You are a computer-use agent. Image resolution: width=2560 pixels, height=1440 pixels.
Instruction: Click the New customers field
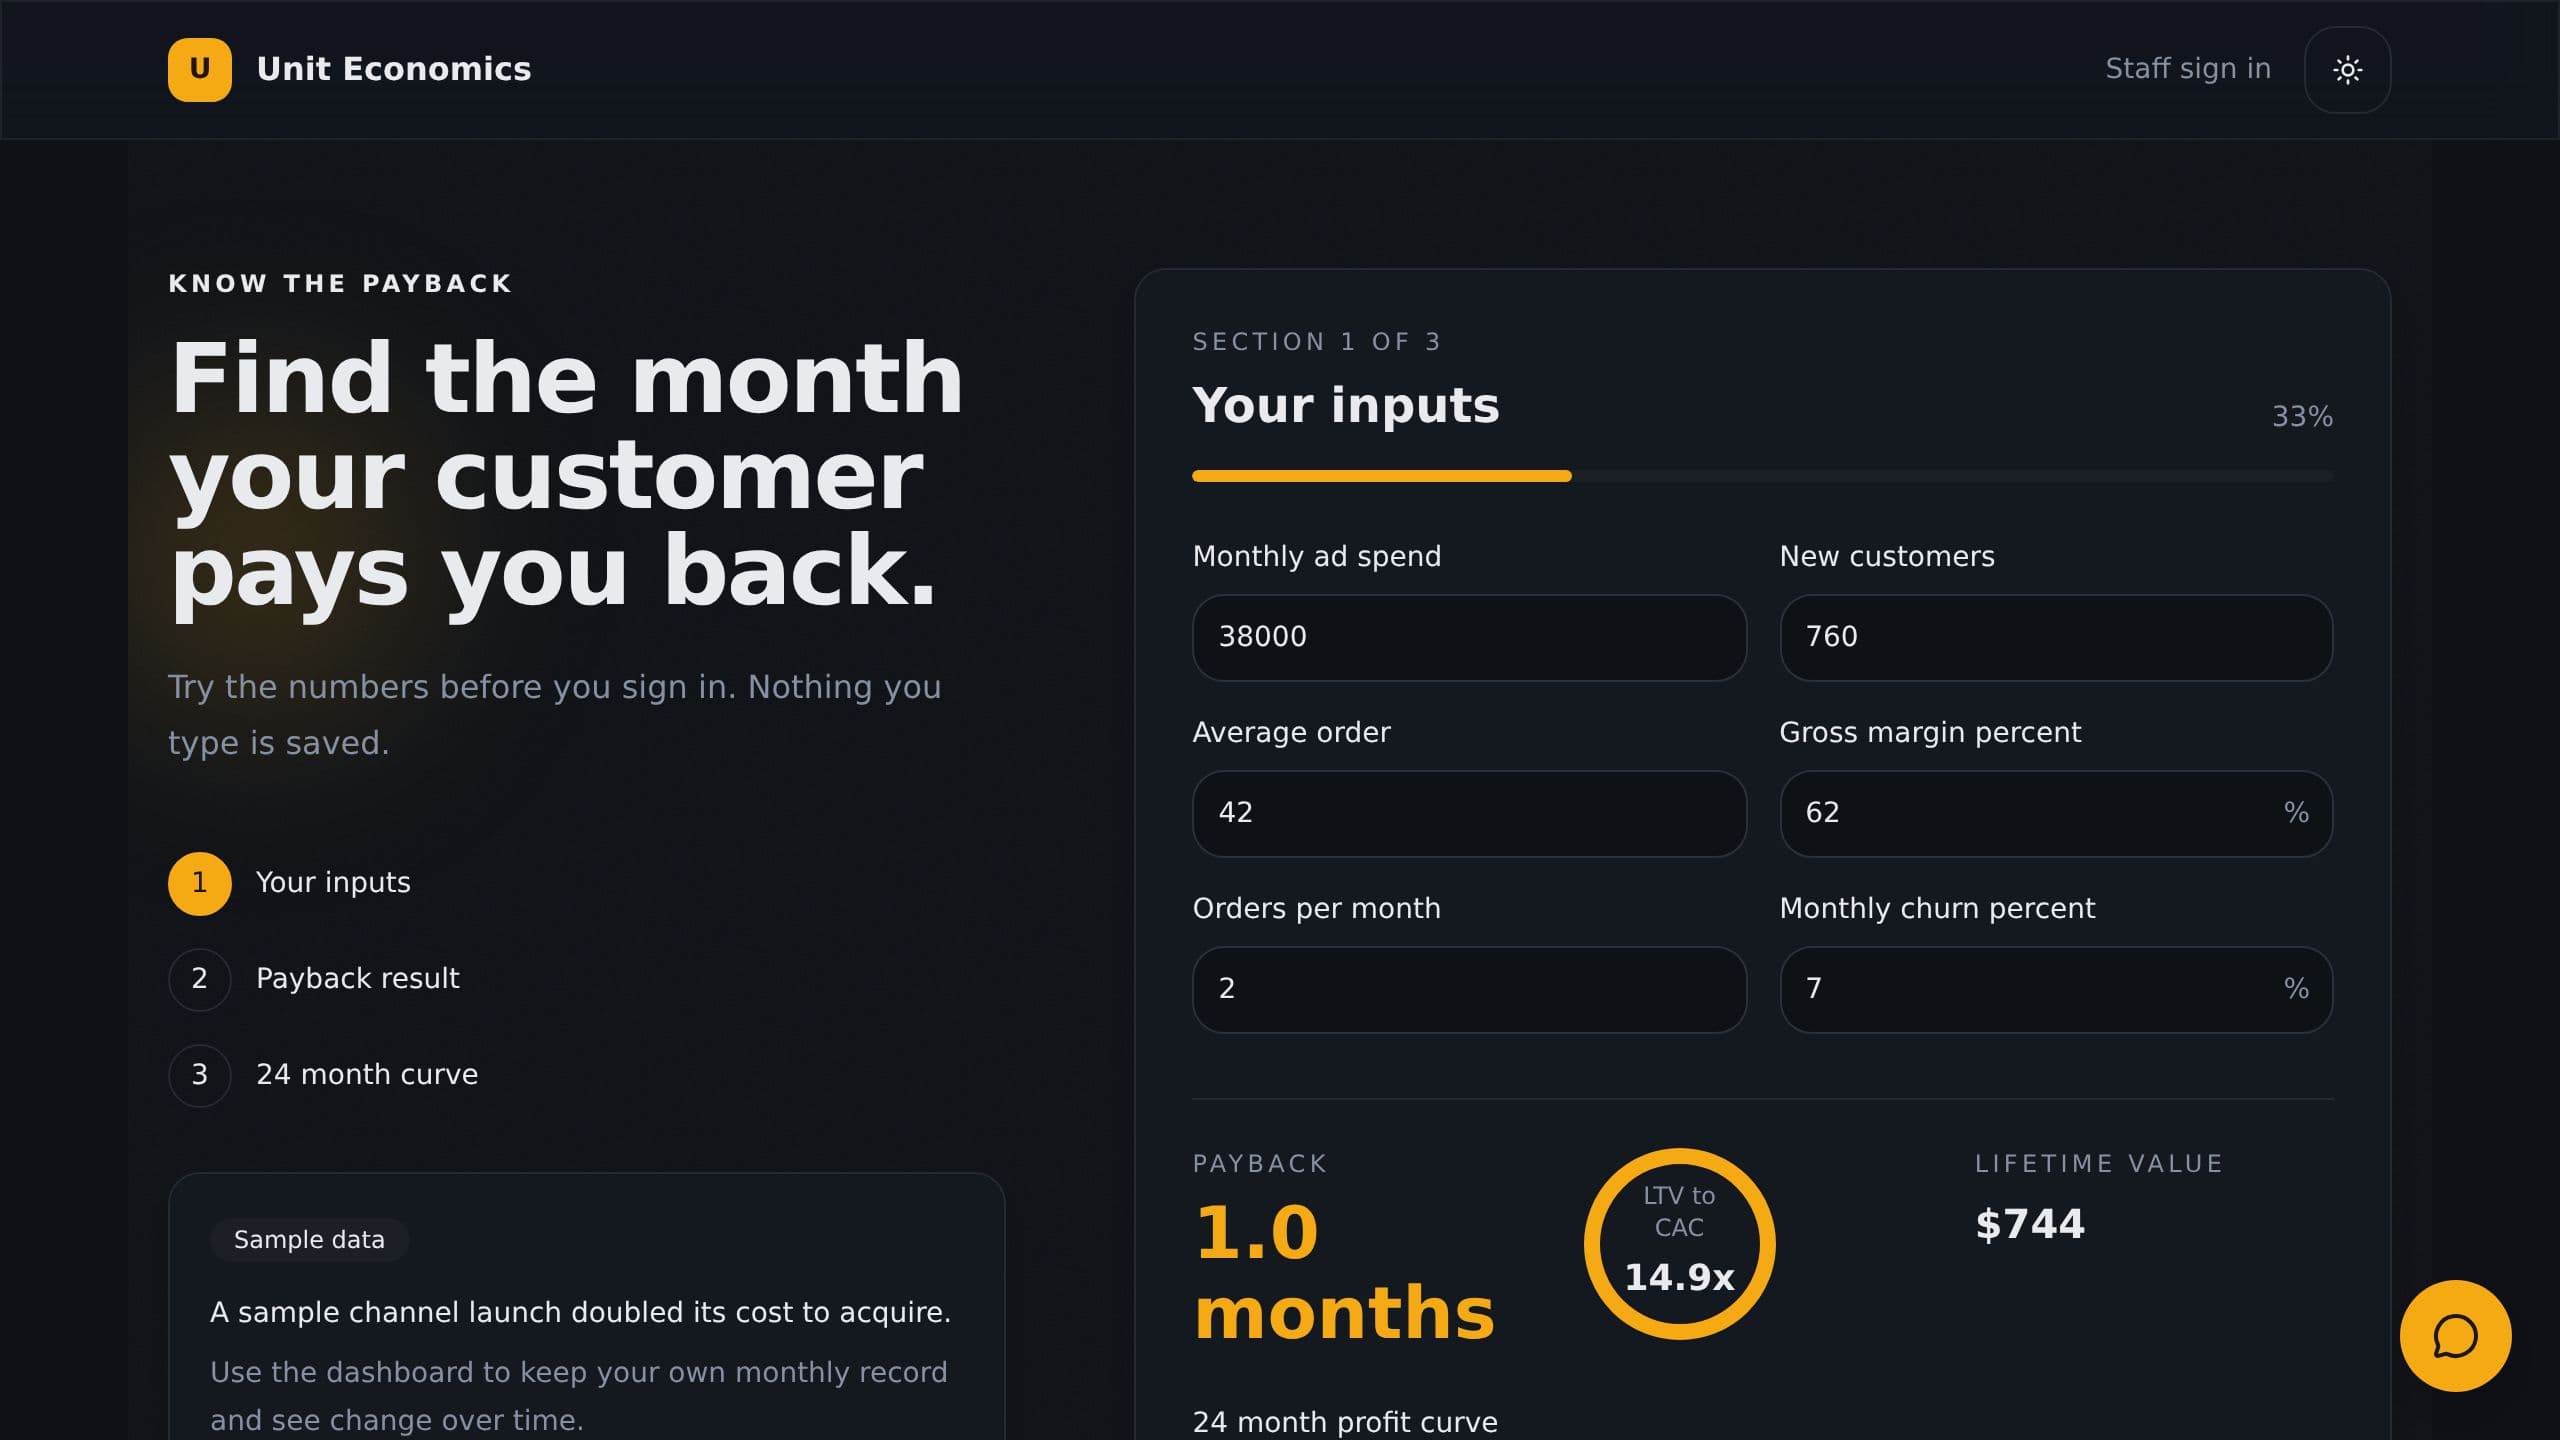click(2056, 637)
